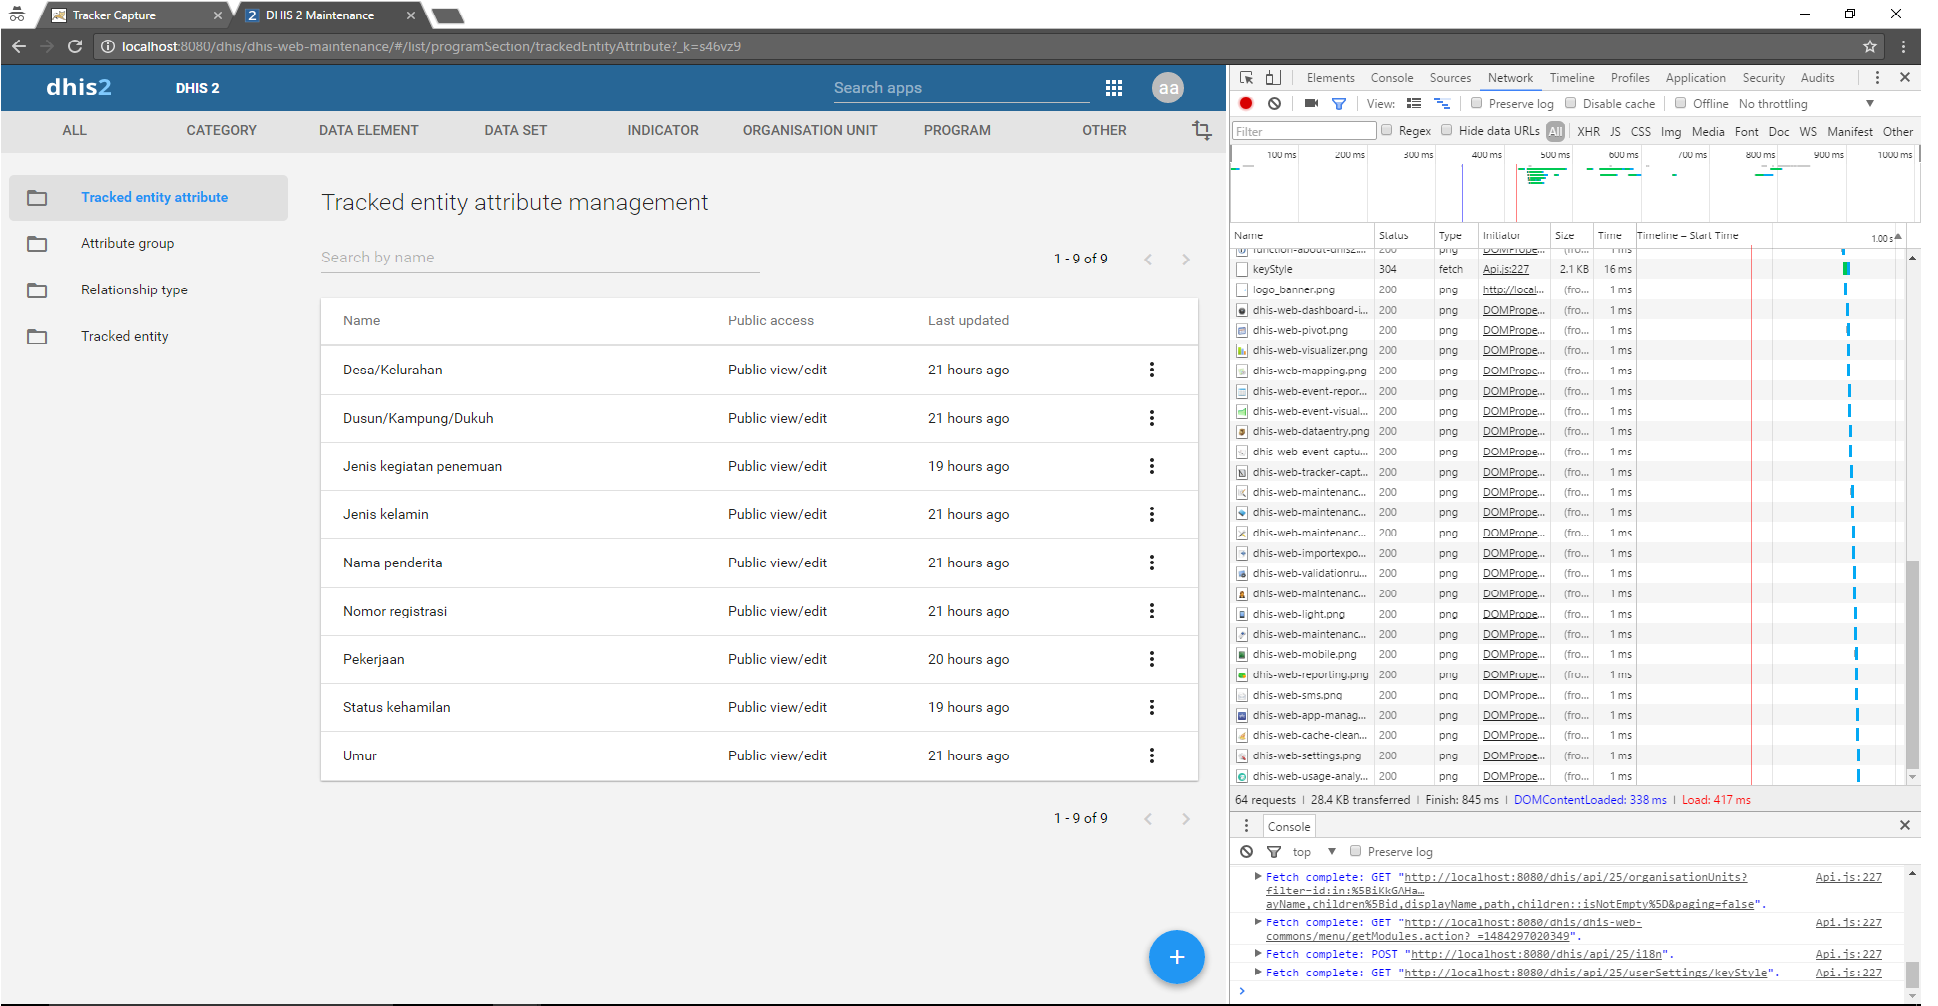Screen dimensions: 1938x1006
Task: Toggle DevTools device toolbar icon
Action: (1273, 77)
